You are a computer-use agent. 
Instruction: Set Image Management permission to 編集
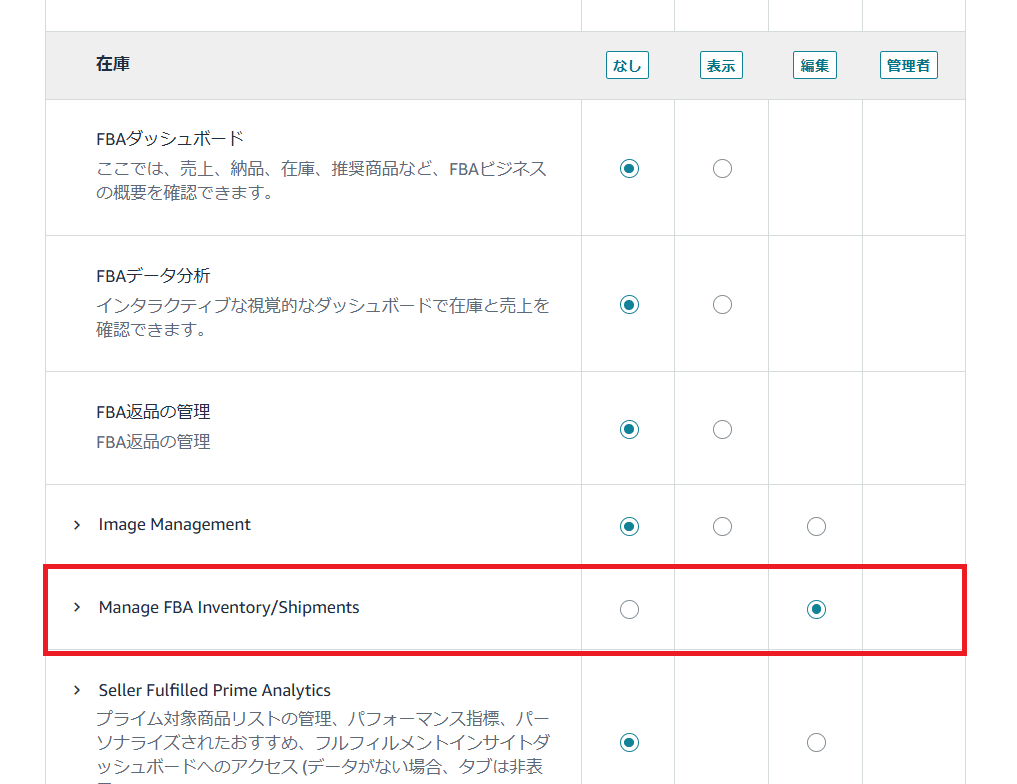point(816,526)
